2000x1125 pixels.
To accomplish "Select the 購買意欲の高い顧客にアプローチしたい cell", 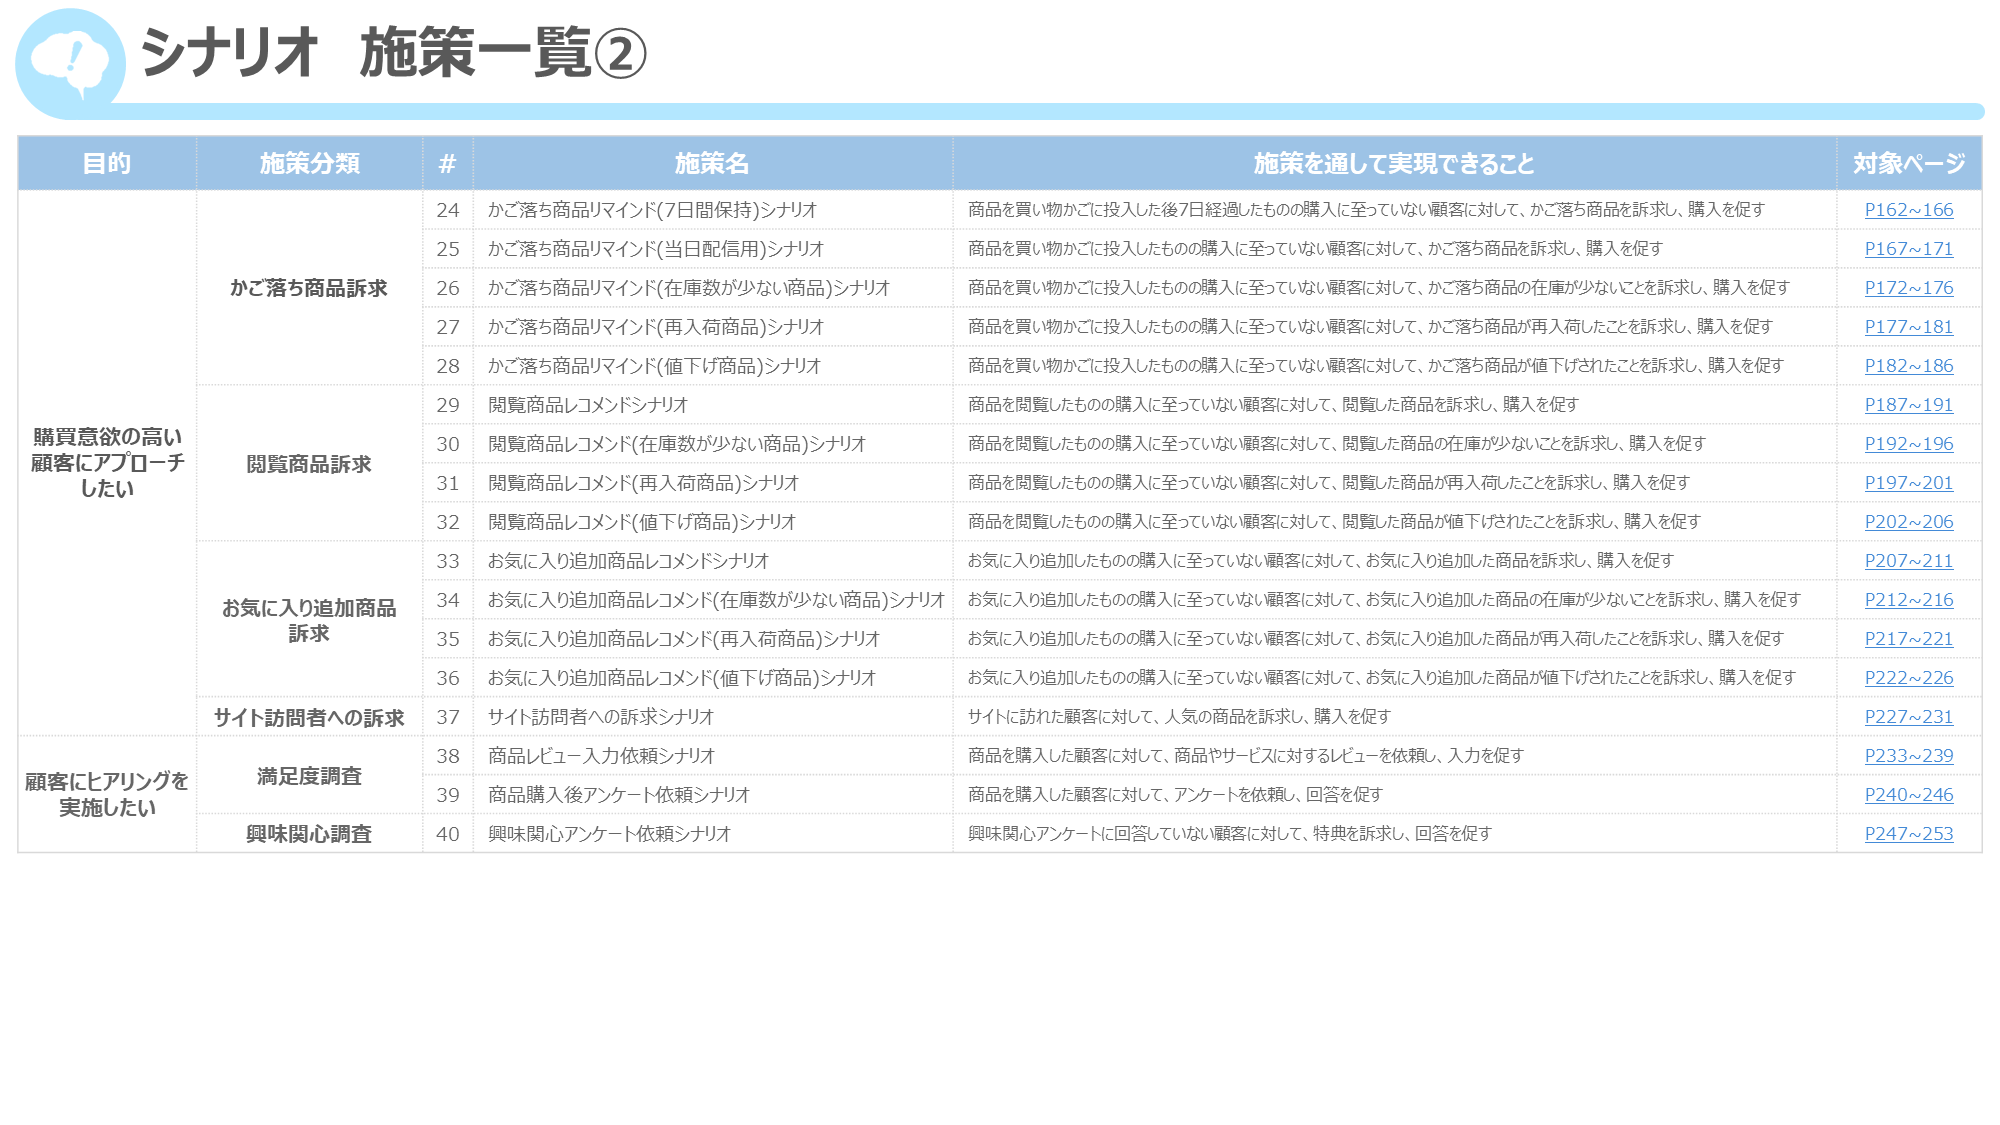I will 107,463.
